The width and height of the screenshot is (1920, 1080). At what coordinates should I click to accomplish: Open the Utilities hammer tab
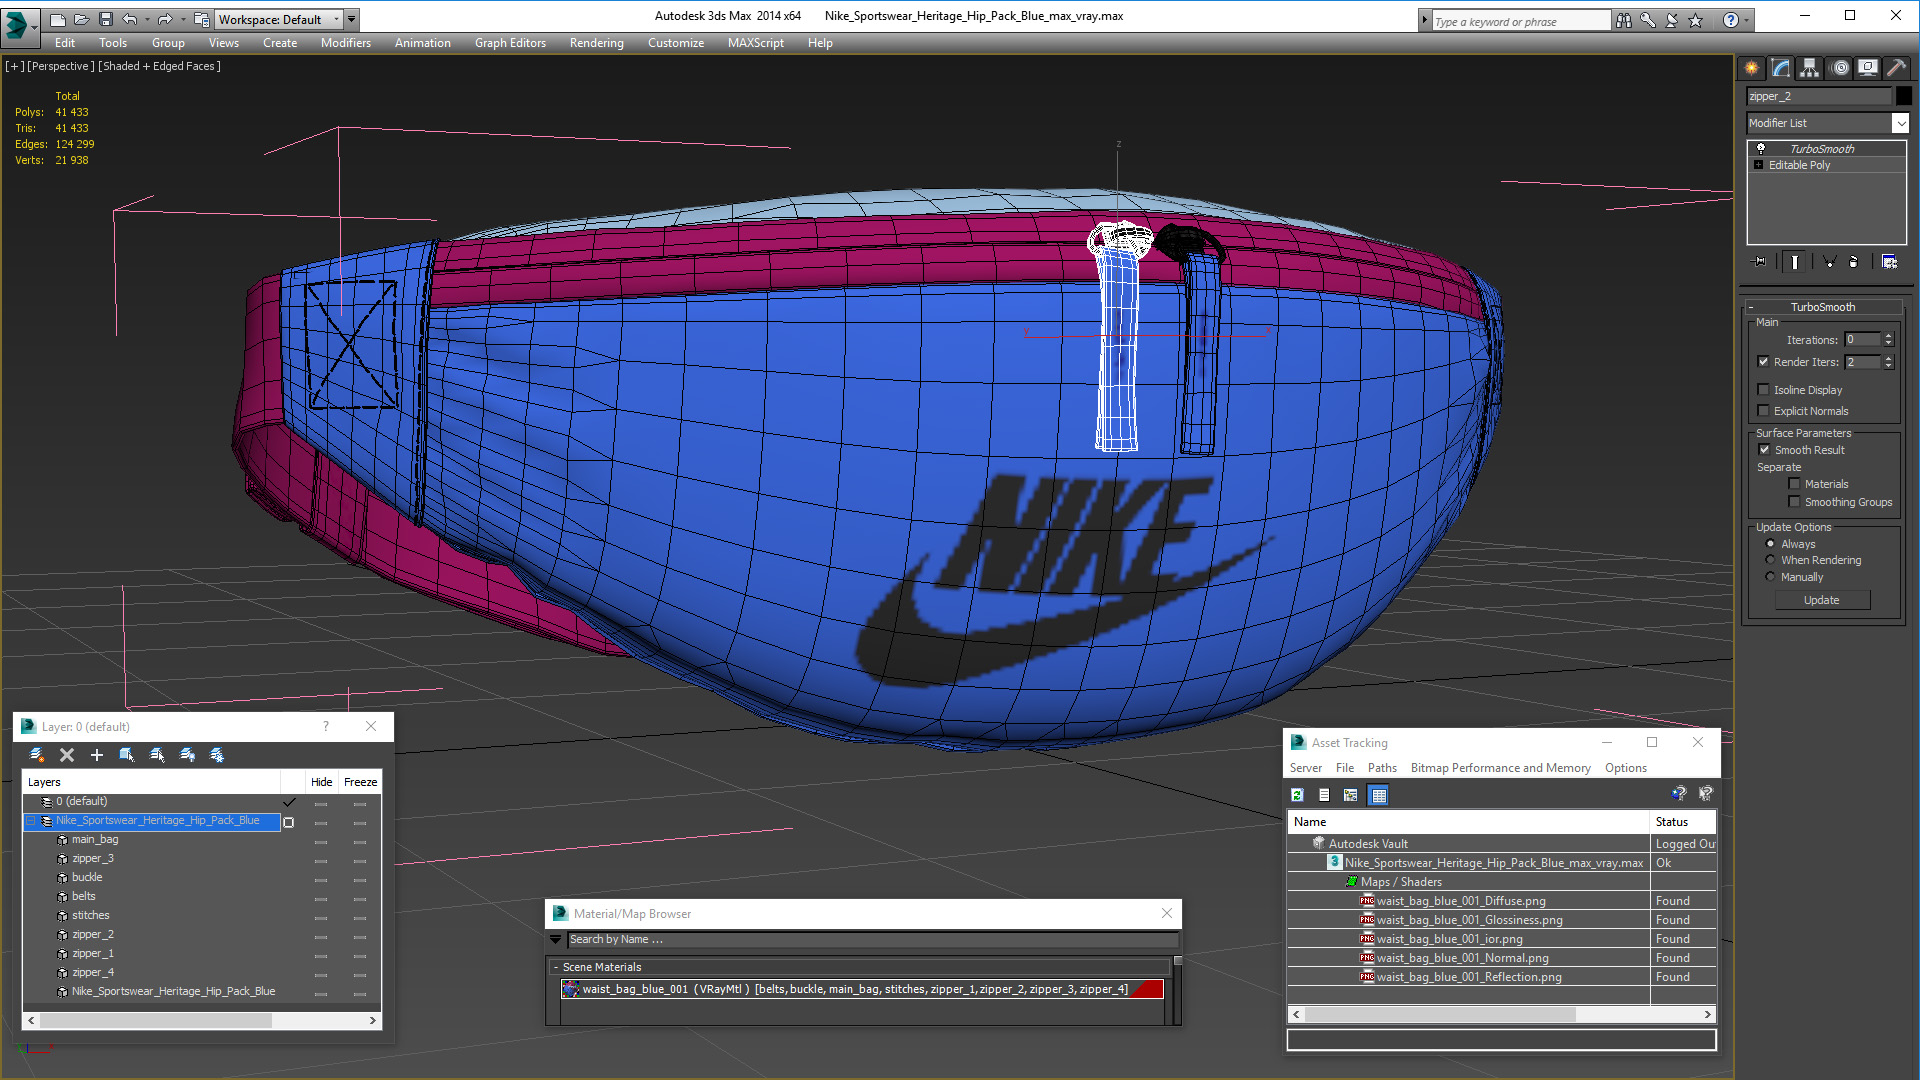[x=1896, y=67]
